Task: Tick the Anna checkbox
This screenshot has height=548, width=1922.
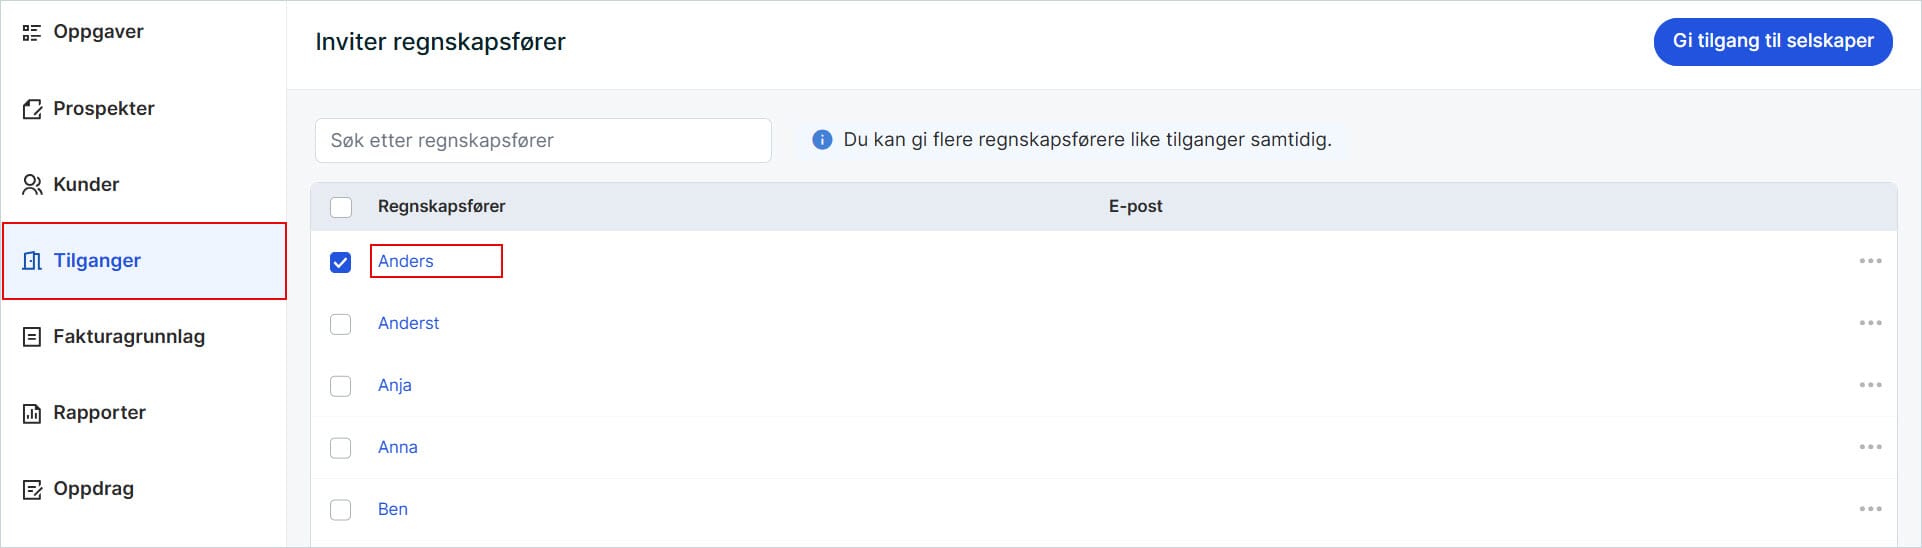Action: pyautogui.click(x=341, y=448)
